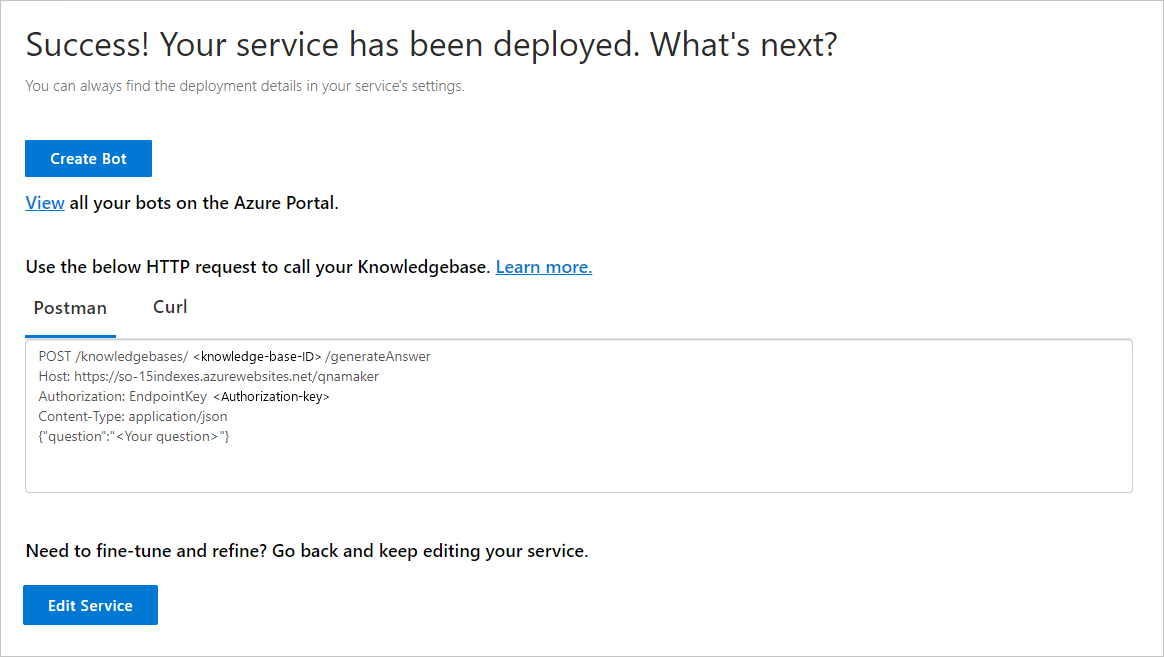Select the Curl tab
The width and height of the screenshot is (1164, 657).
click(x=170, y=307)
